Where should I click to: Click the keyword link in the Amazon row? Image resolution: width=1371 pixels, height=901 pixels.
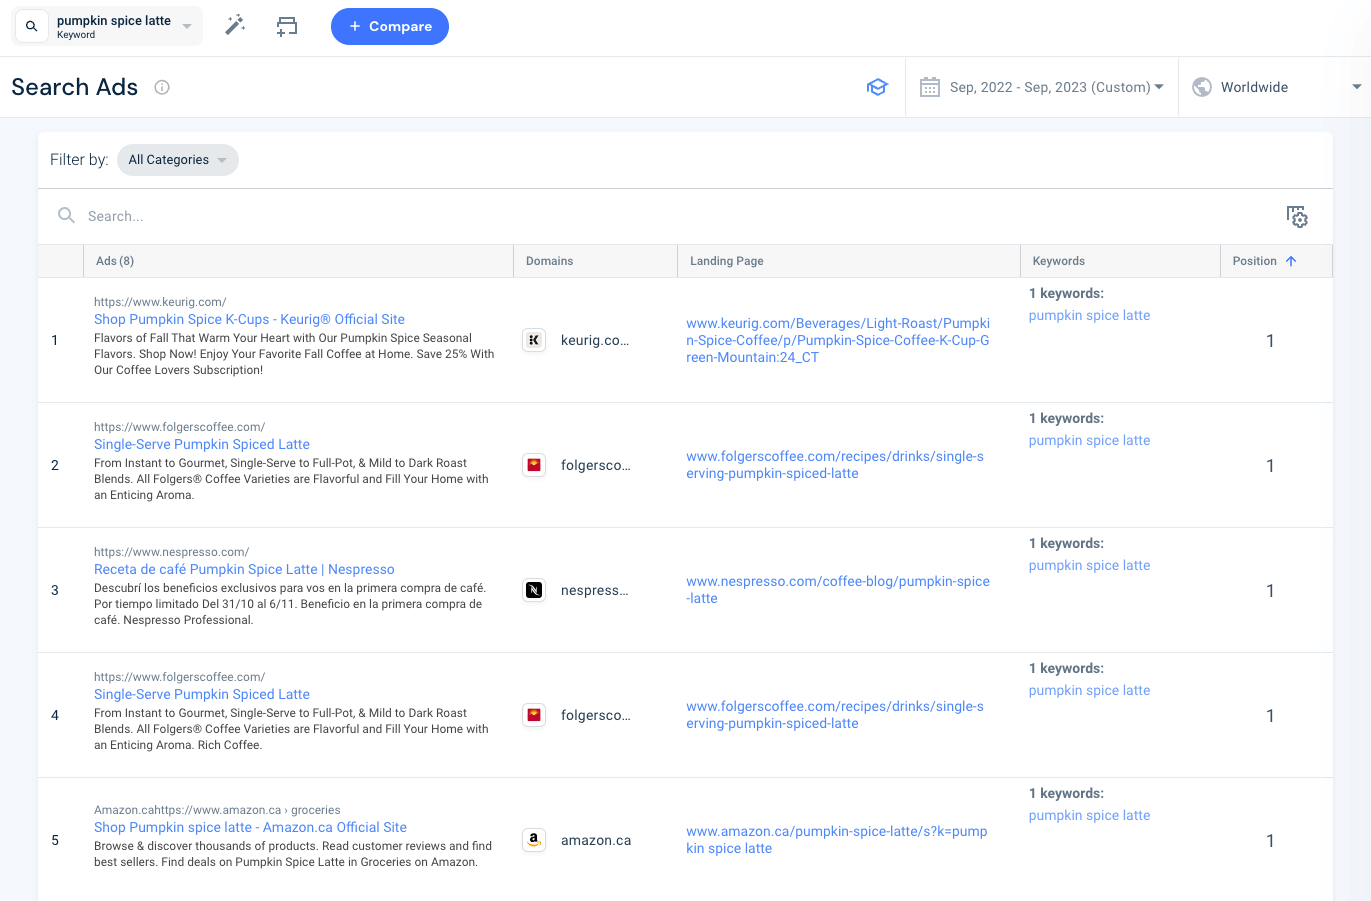pos(1089,815)
